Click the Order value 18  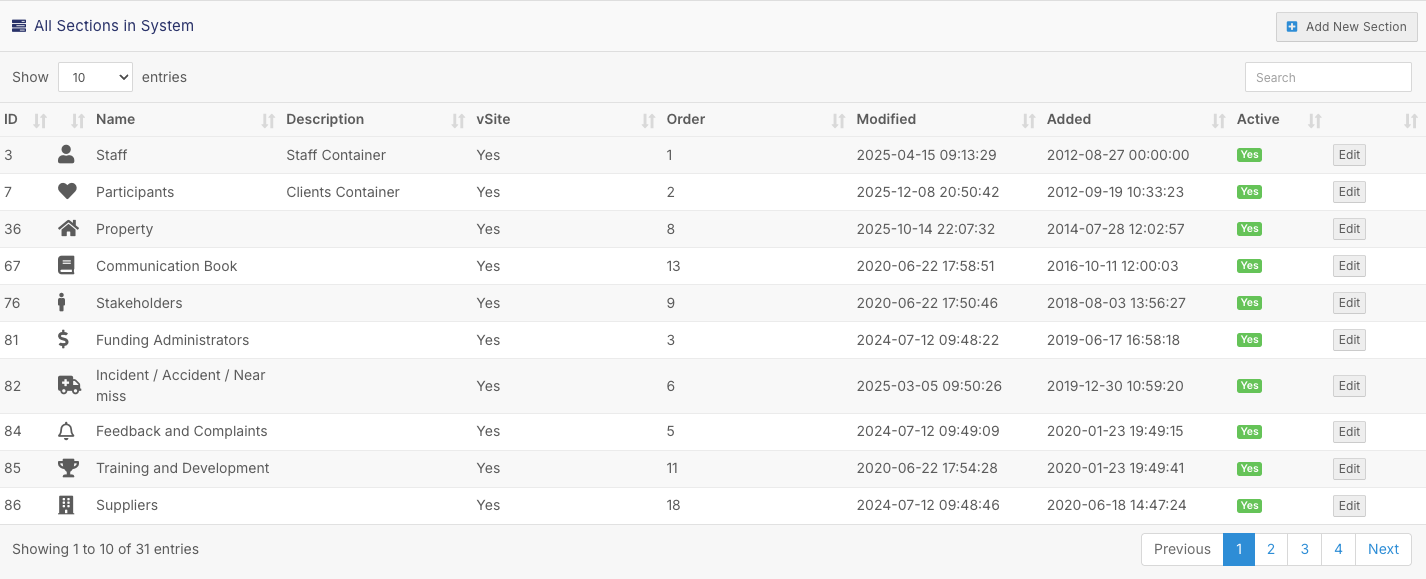[x=674, y=505]
